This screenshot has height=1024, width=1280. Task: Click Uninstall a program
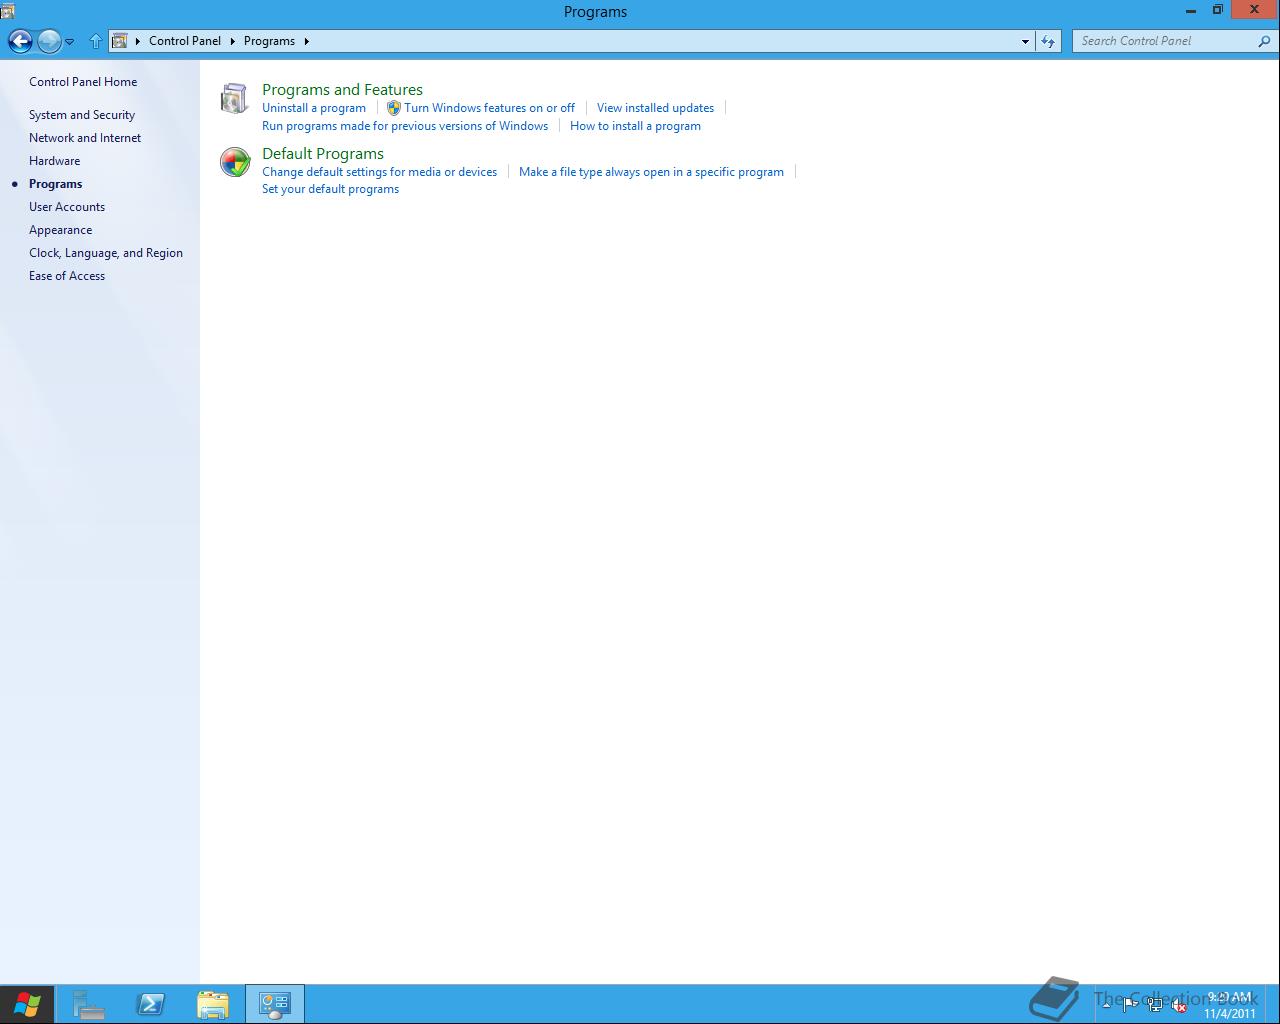click(x=314, y=108)
